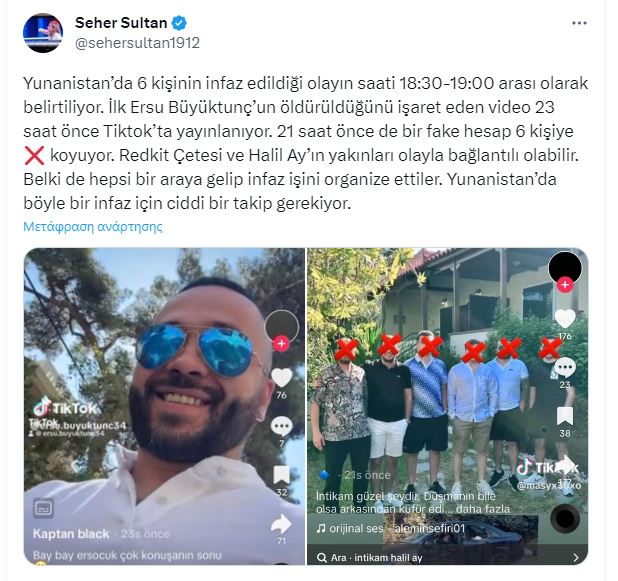Like the left TikTok video with 76 hearts
Screen dimensions: 618x581
281,377
